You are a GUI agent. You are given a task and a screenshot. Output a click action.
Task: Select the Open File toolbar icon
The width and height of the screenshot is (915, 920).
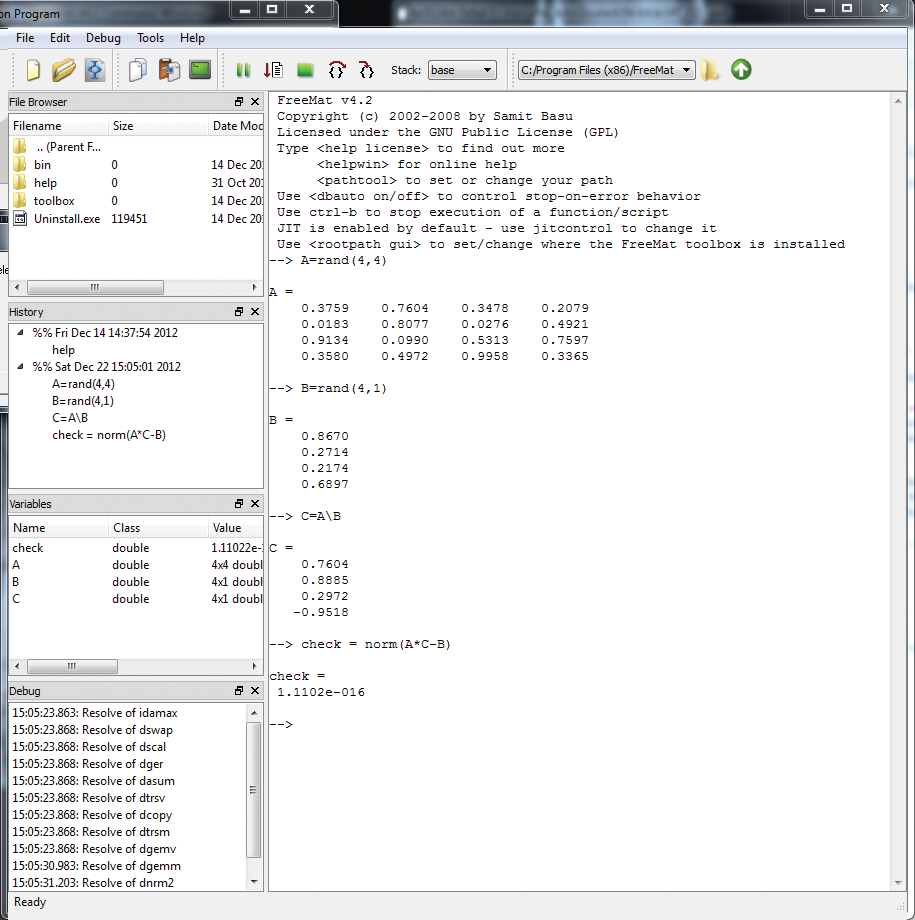click(x=62, y=69)
